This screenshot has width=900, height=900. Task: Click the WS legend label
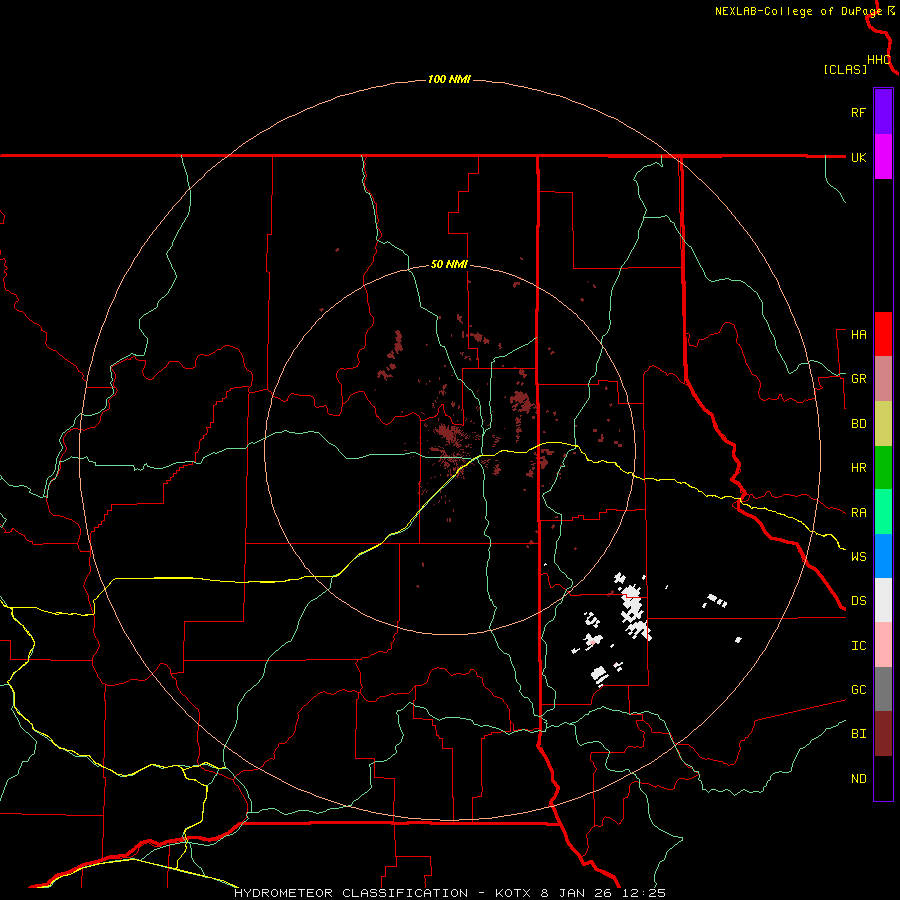point(858,557)
